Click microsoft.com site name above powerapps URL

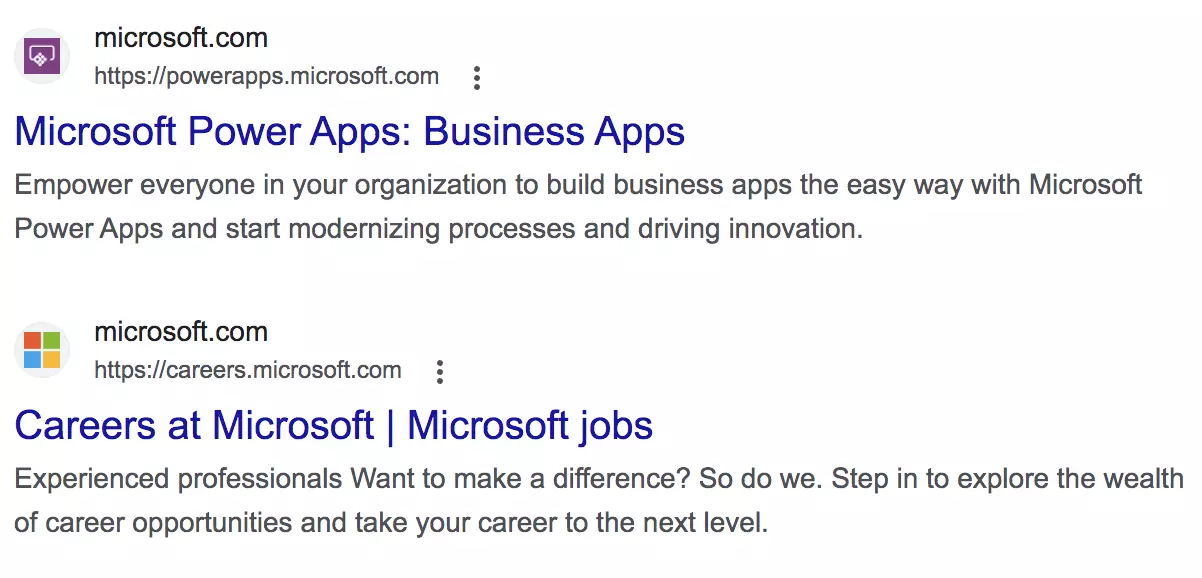(180, 39)
